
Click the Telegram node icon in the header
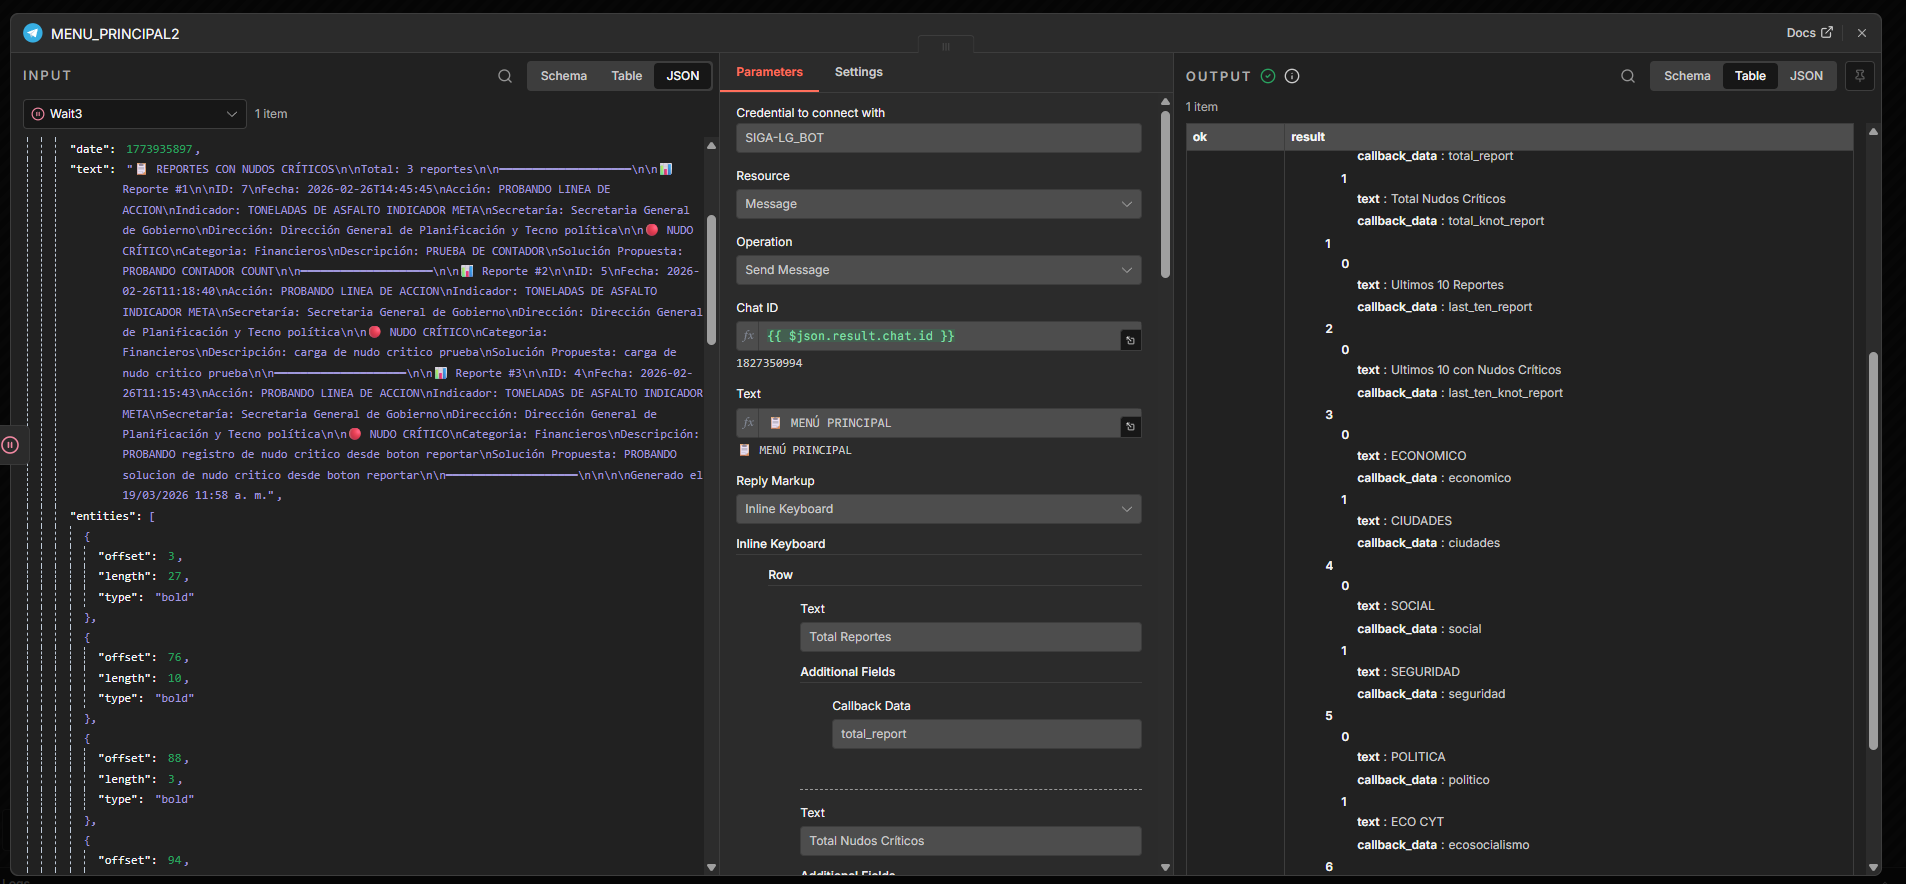(33, 33)
